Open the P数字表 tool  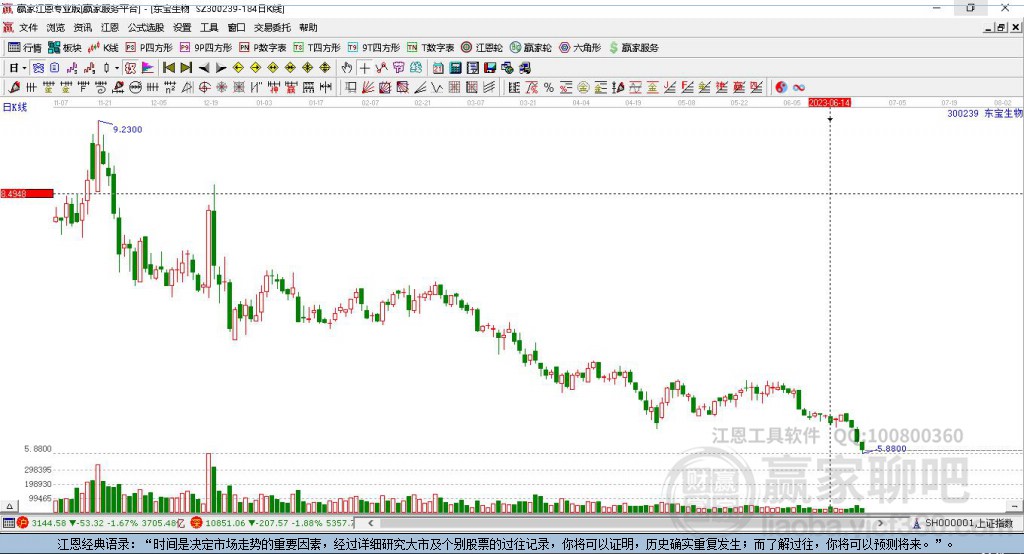click(x=263, y=48)
